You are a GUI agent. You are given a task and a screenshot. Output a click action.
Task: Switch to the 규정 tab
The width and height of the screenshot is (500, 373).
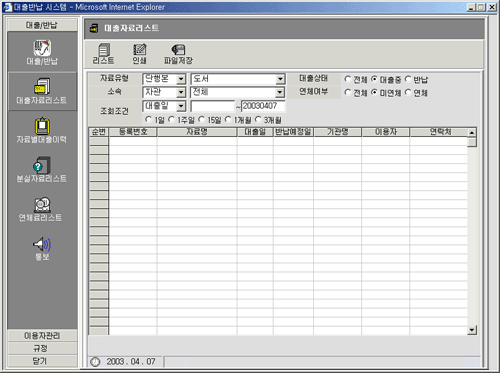click(42, 348)
